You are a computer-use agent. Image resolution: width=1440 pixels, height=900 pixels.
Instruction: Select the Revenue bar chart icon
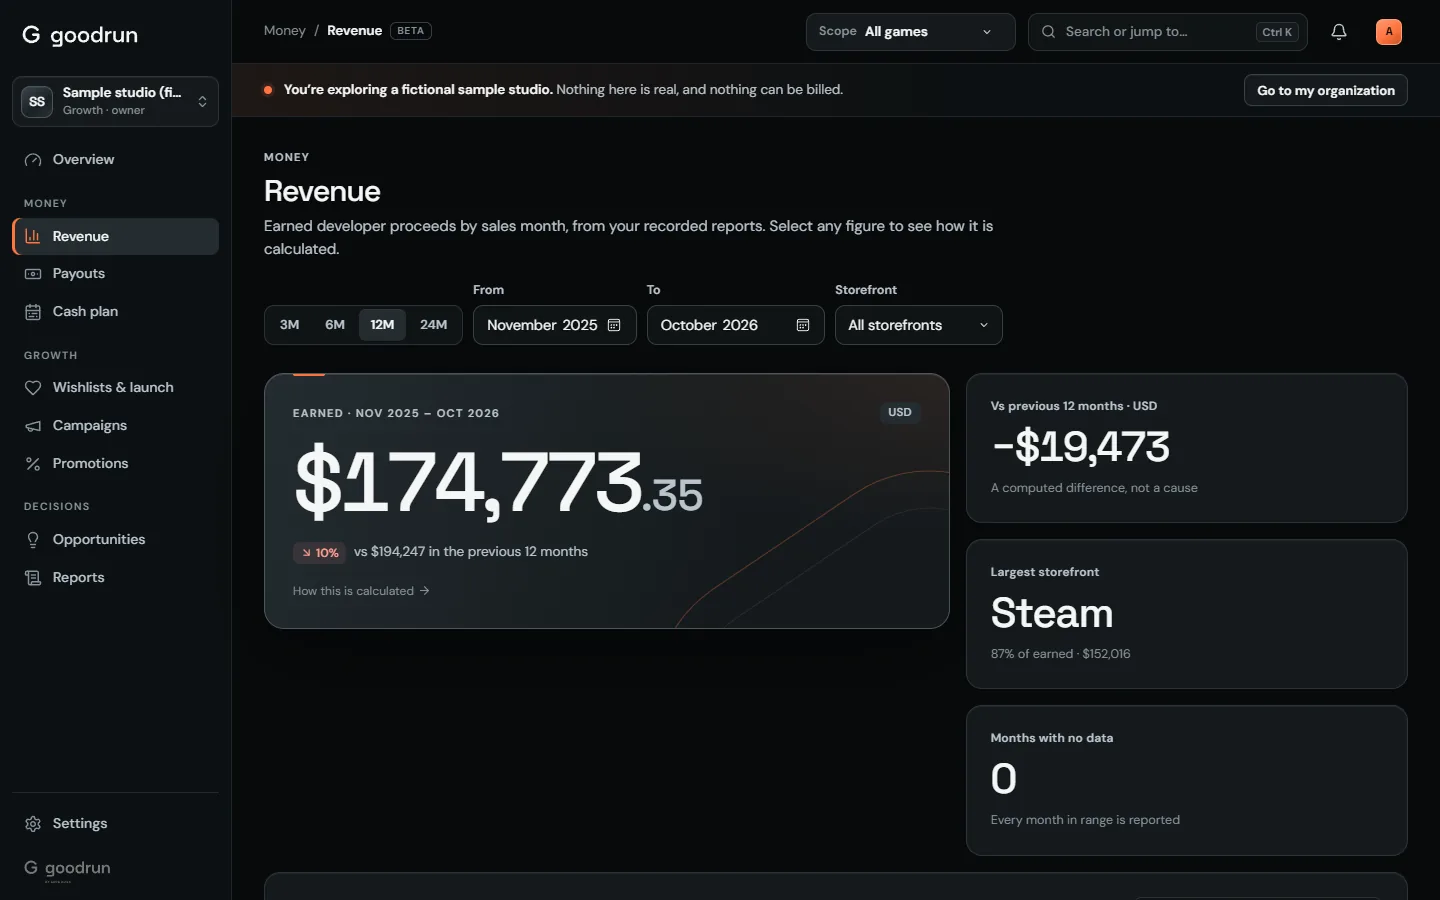click(33, 237)
